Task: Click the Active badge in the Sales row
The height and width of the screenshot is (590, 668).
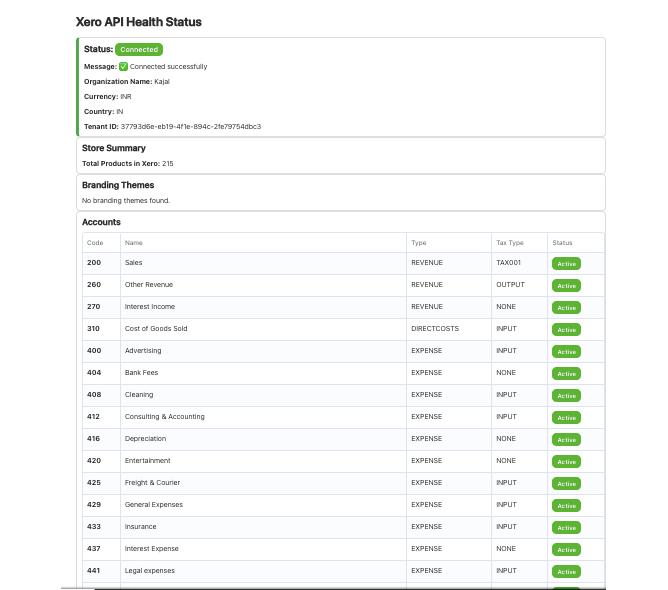Action: pos(566,264)
